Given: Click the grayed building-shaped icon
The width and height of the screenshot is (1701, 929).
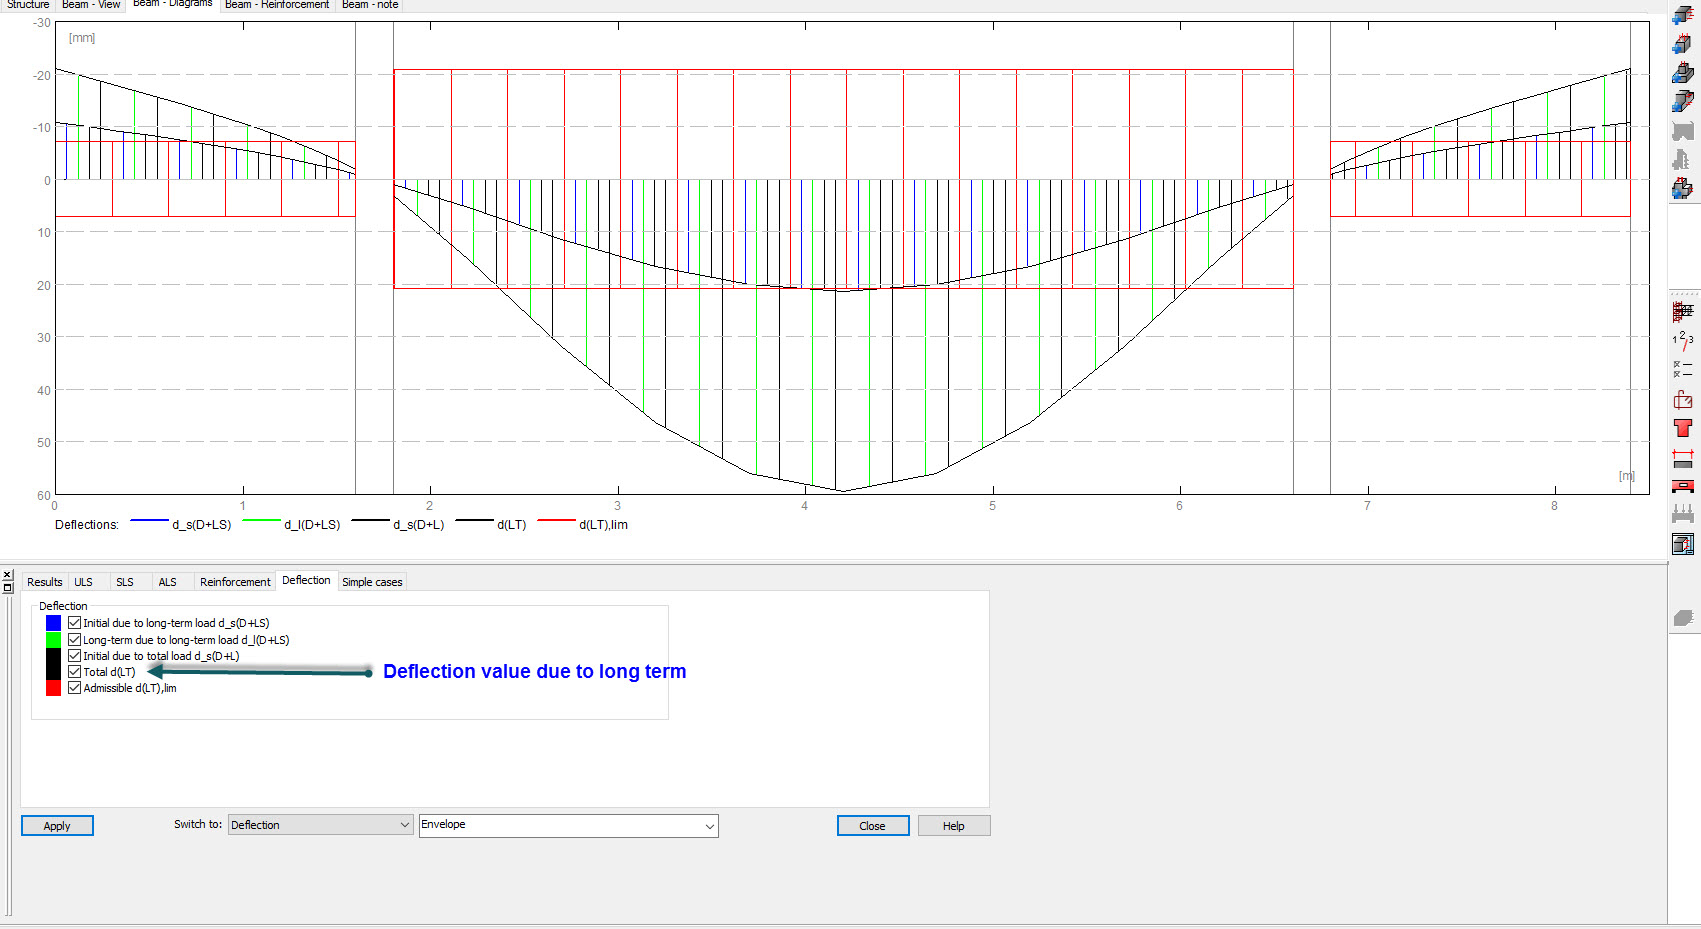Looking at the screenshot, I should point(1683,159).
